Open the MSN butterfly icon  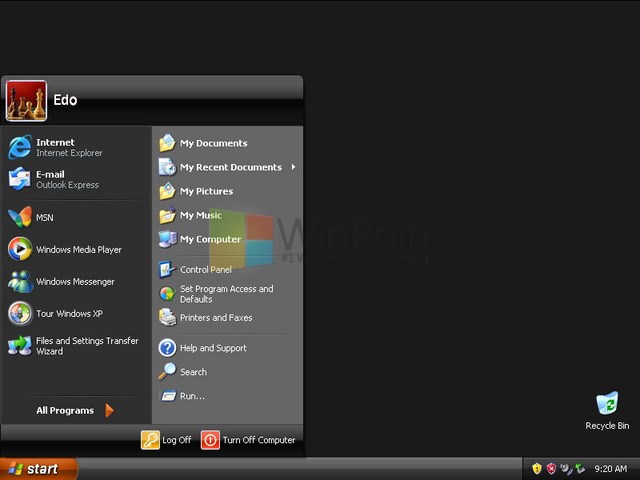pyautogui.click(x=20, y=217)
